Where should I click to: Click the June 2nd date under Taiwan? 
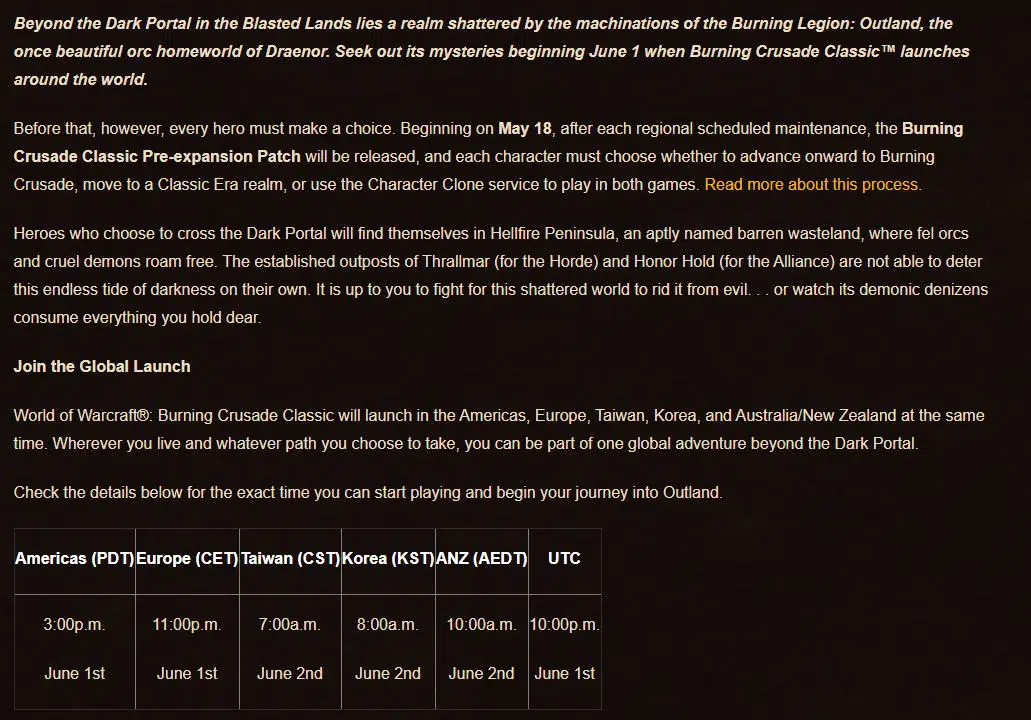coord(289,673)
